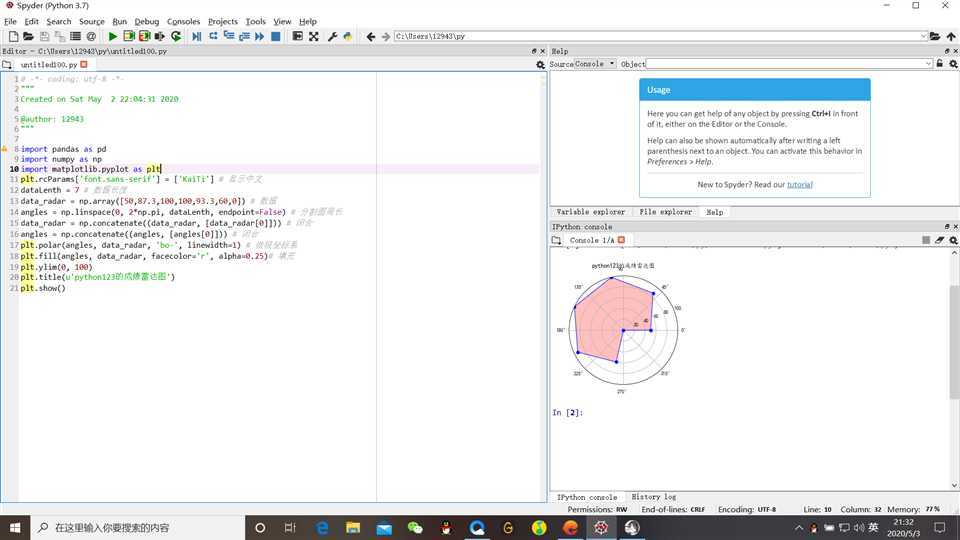Switch to the File explorer tab

point(666,212)
